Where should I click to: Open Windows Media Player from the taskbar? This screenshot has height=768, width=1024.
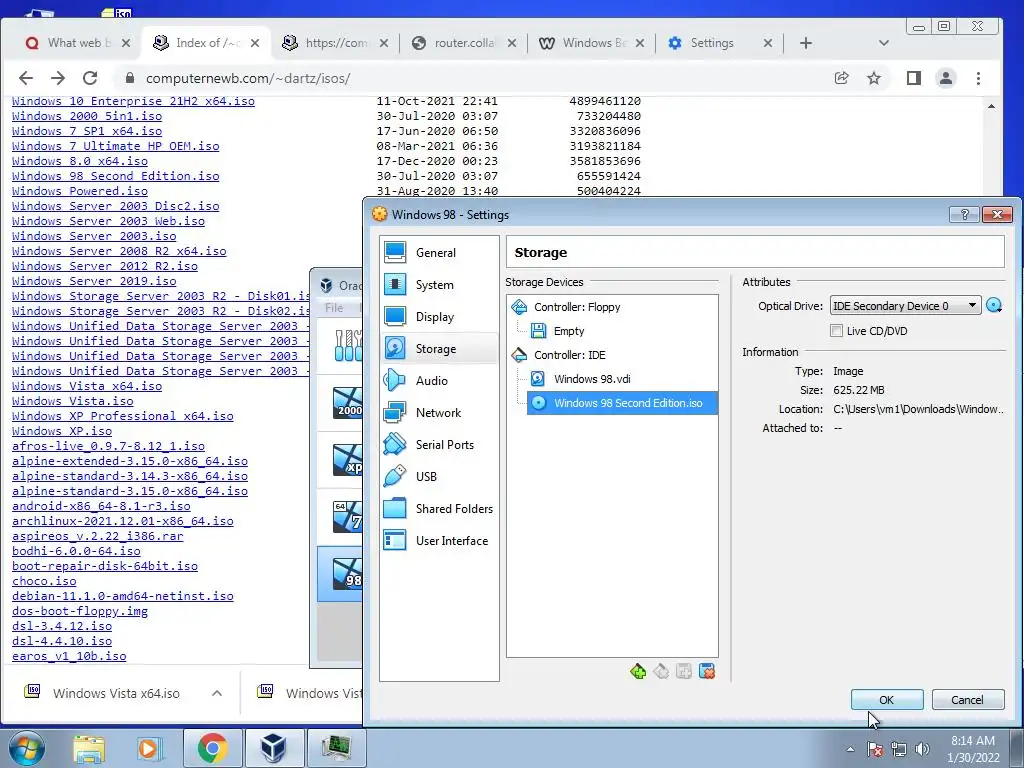point(148,749)
